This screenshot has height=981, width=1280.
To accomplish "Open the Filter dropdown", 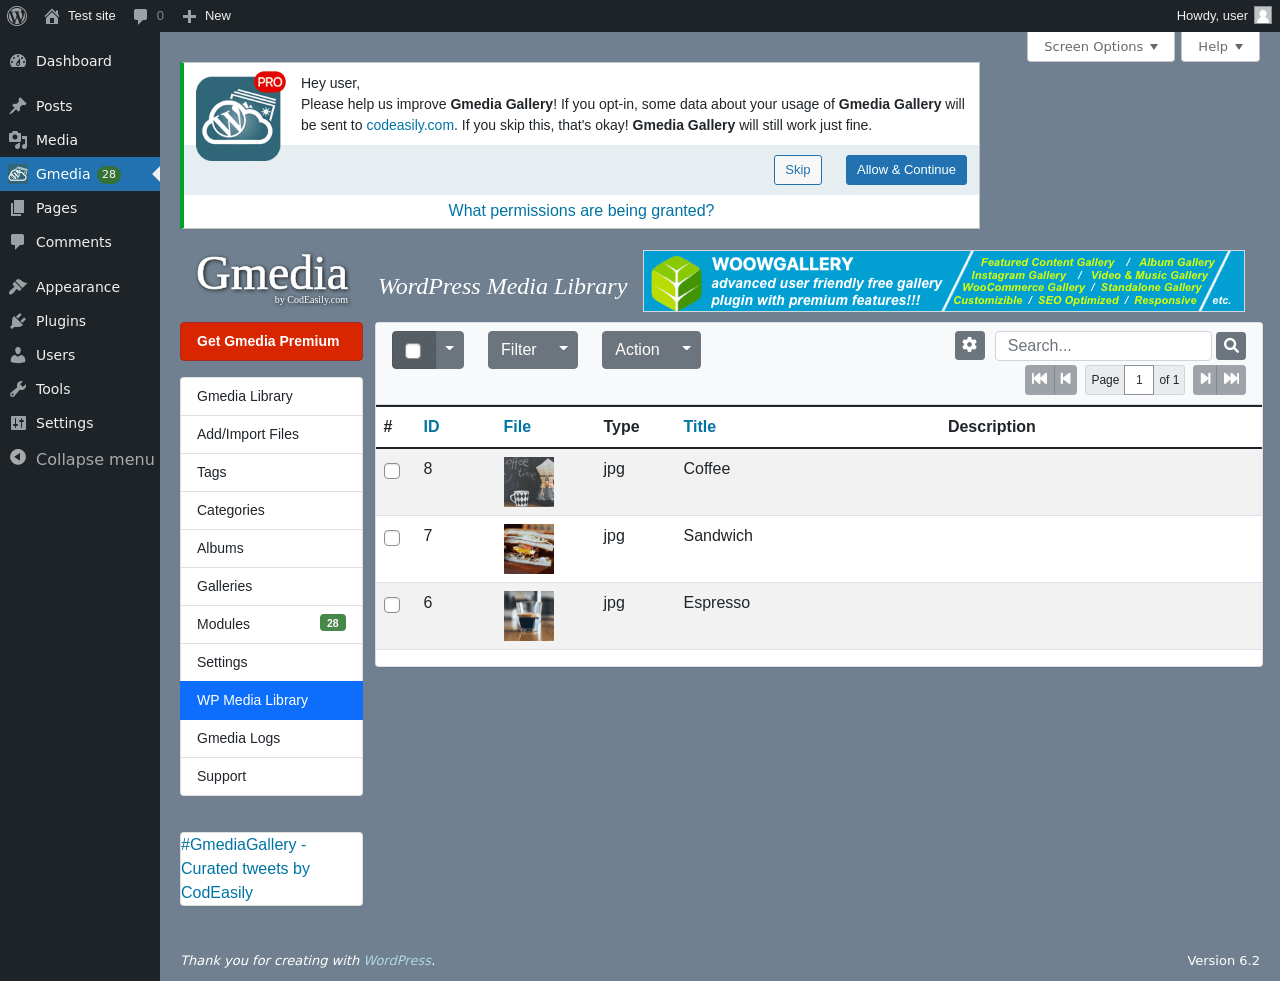I will [x=533, y=350].
